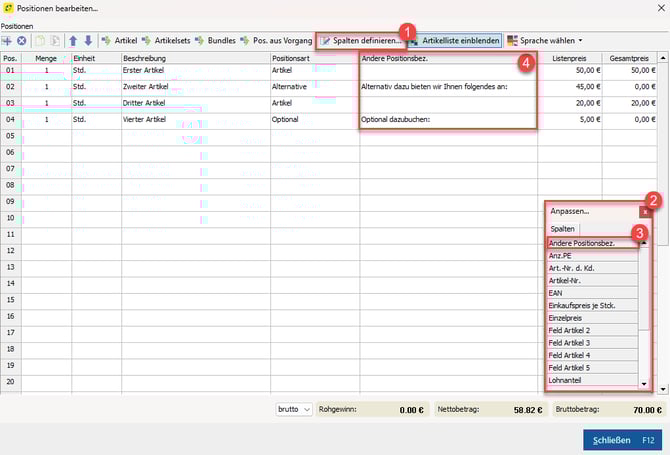
Task: Open the brutto combo box
Action: 294,409
